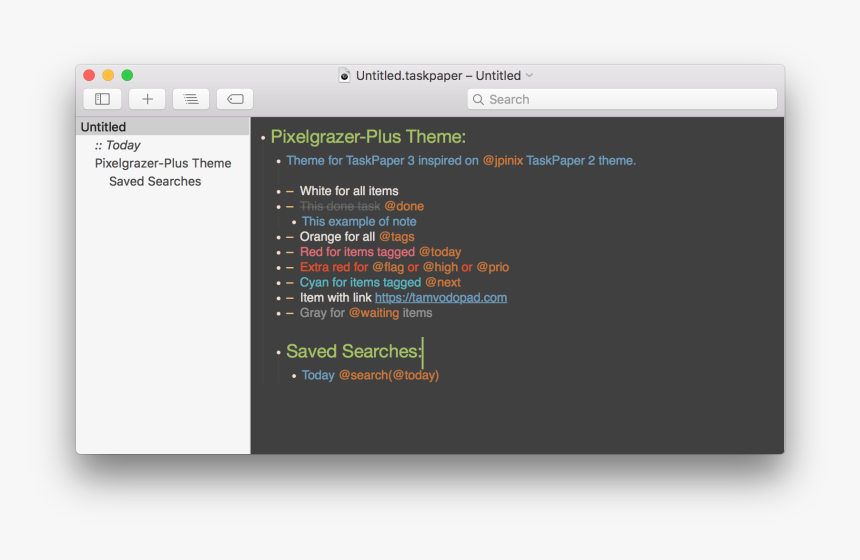860x560 pixels.
Task: Open the tamvodopad.com link
Action: pyautogui.click(x=440, y=297)
